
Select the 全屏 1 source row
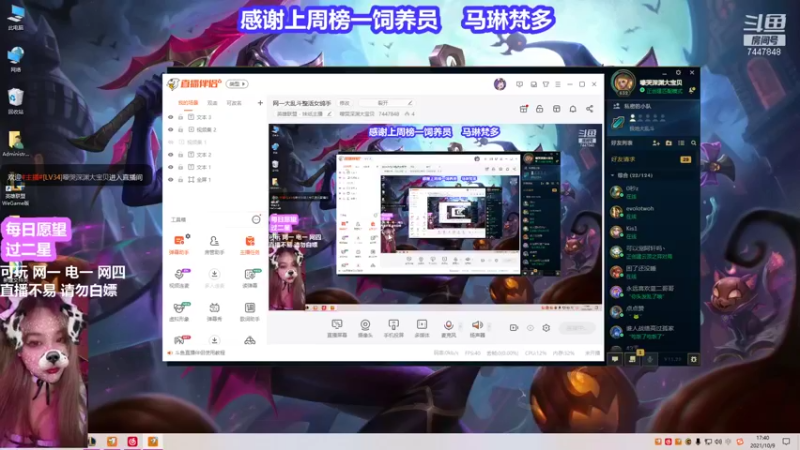[x=214, y=180]
